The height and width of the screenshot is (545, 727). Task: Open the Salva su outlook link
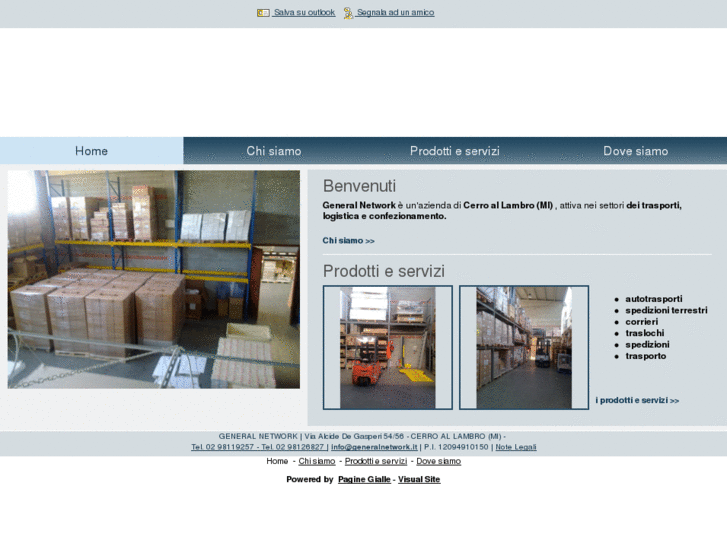[304, 13]
